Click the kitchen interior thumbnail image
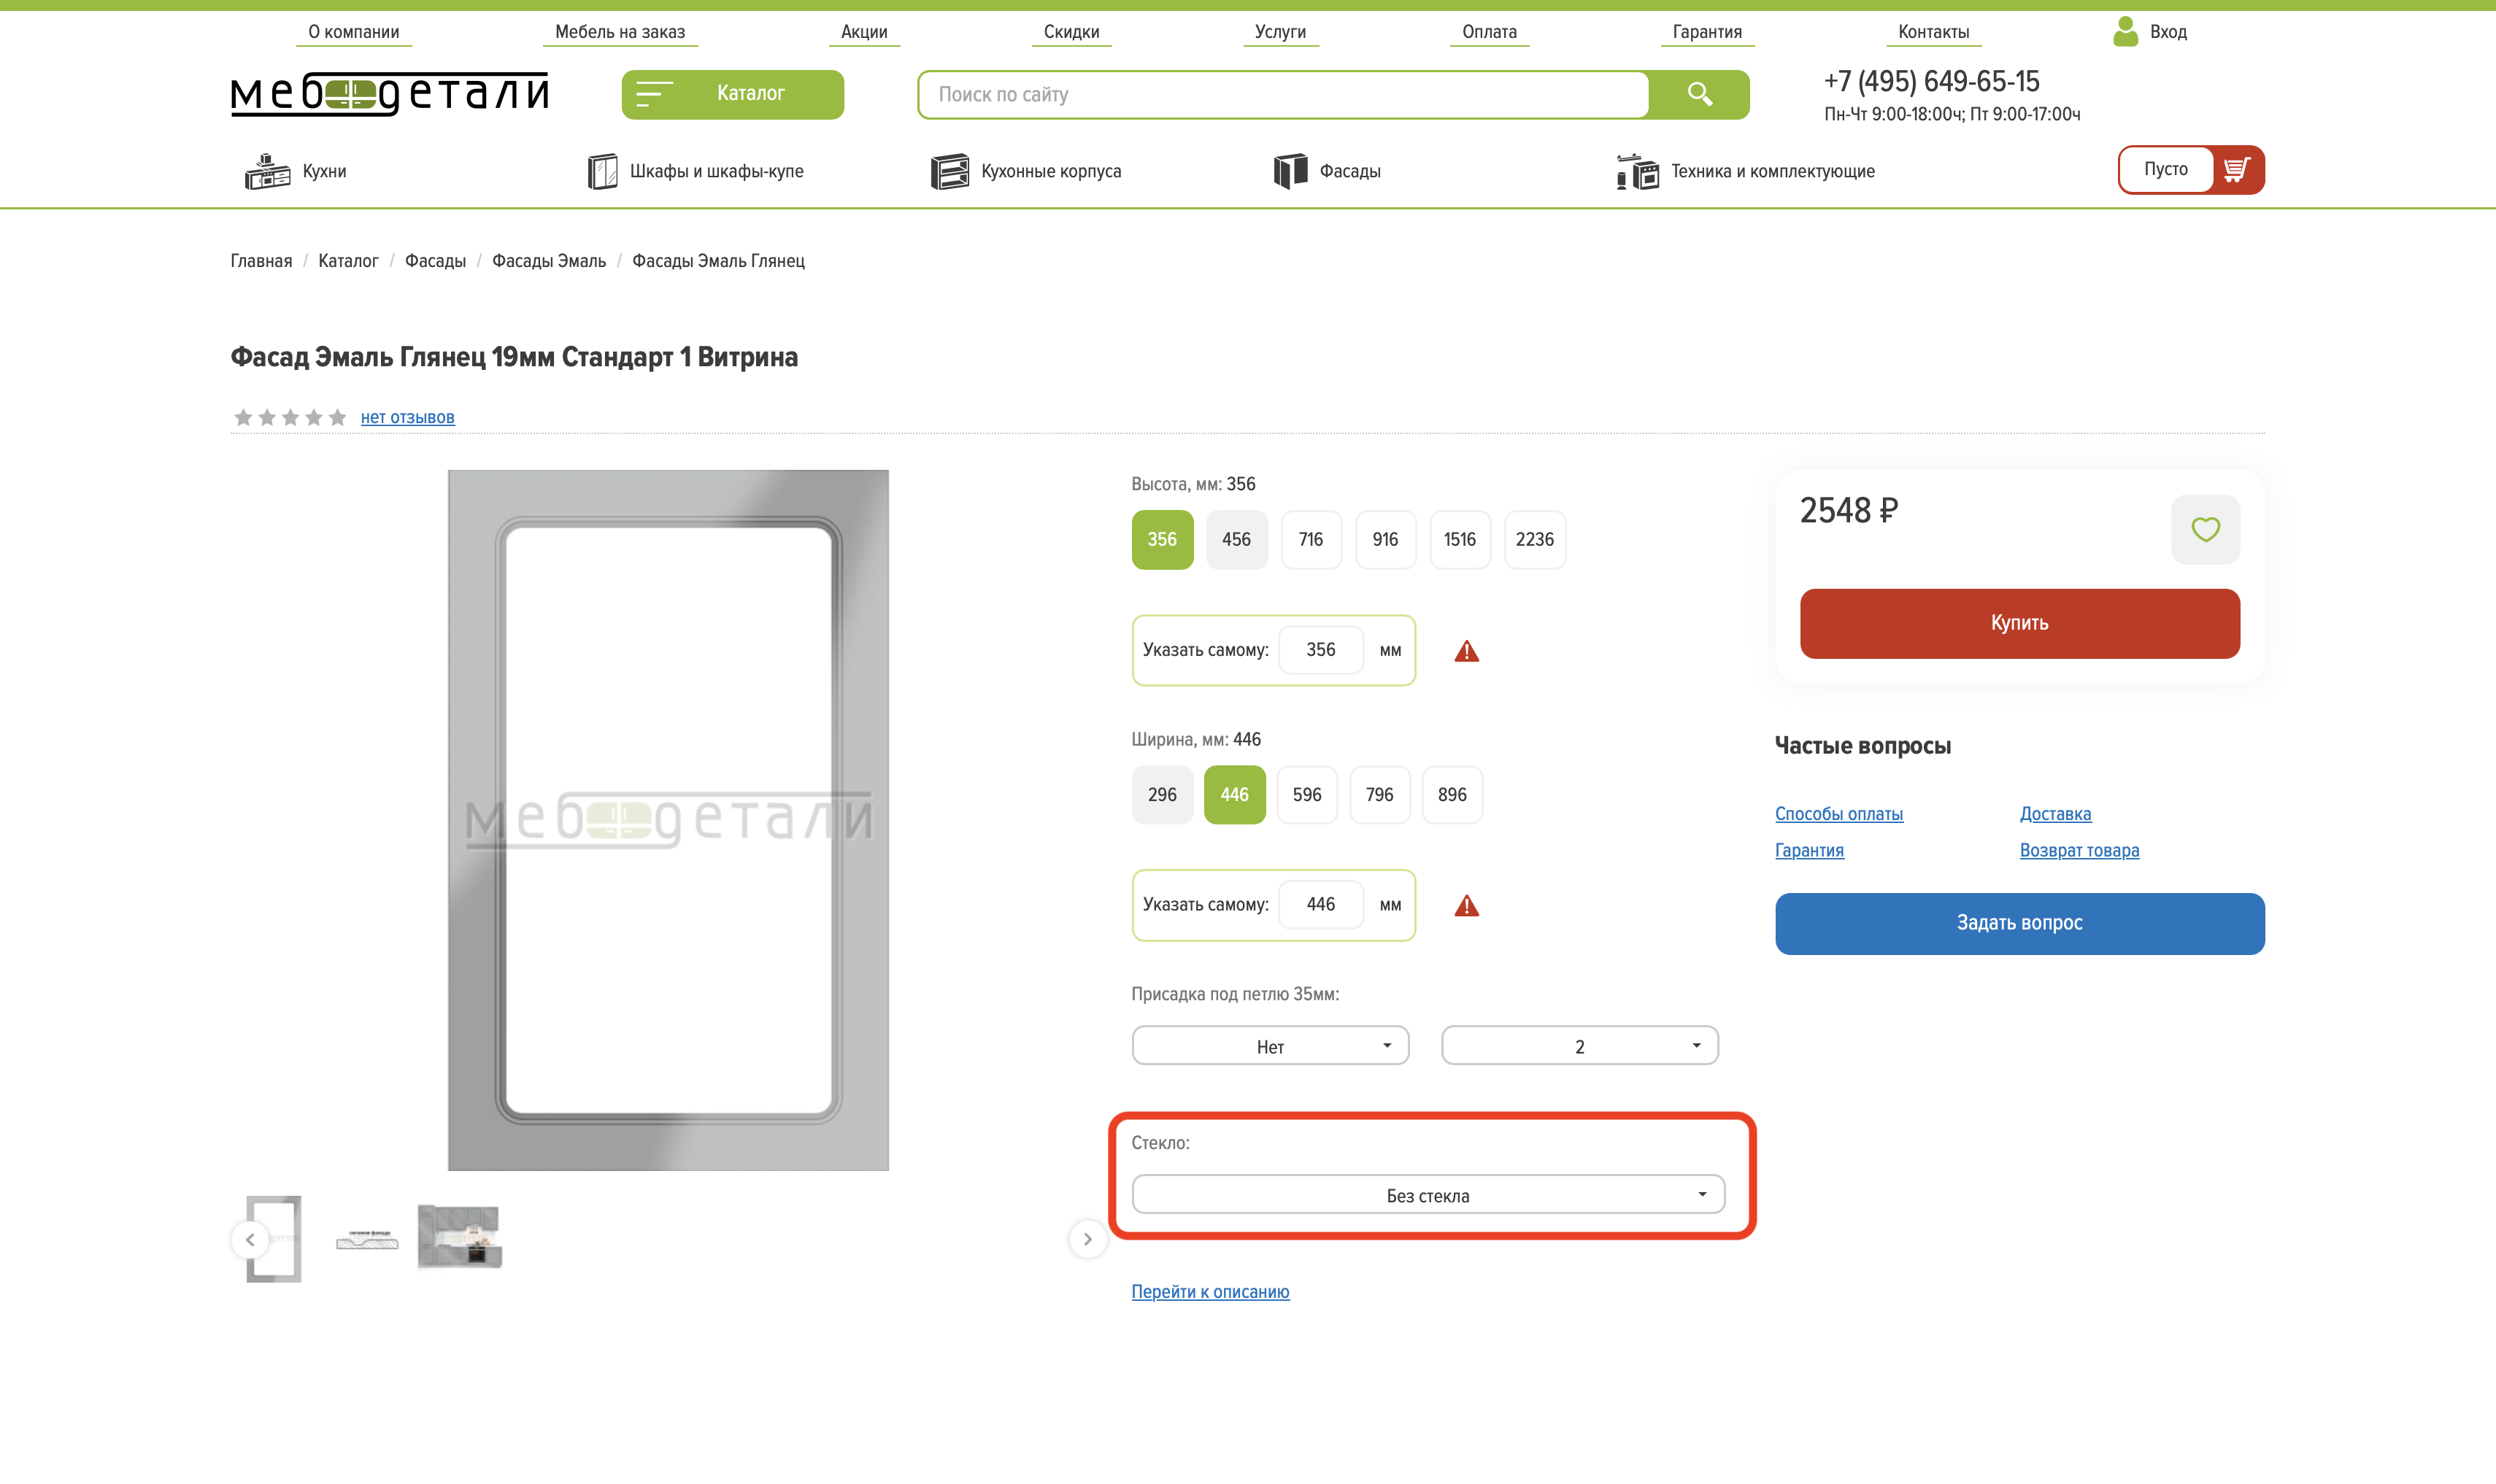The width and height of the screenshot is (2496, 1484). click(x=459, y=1237)
